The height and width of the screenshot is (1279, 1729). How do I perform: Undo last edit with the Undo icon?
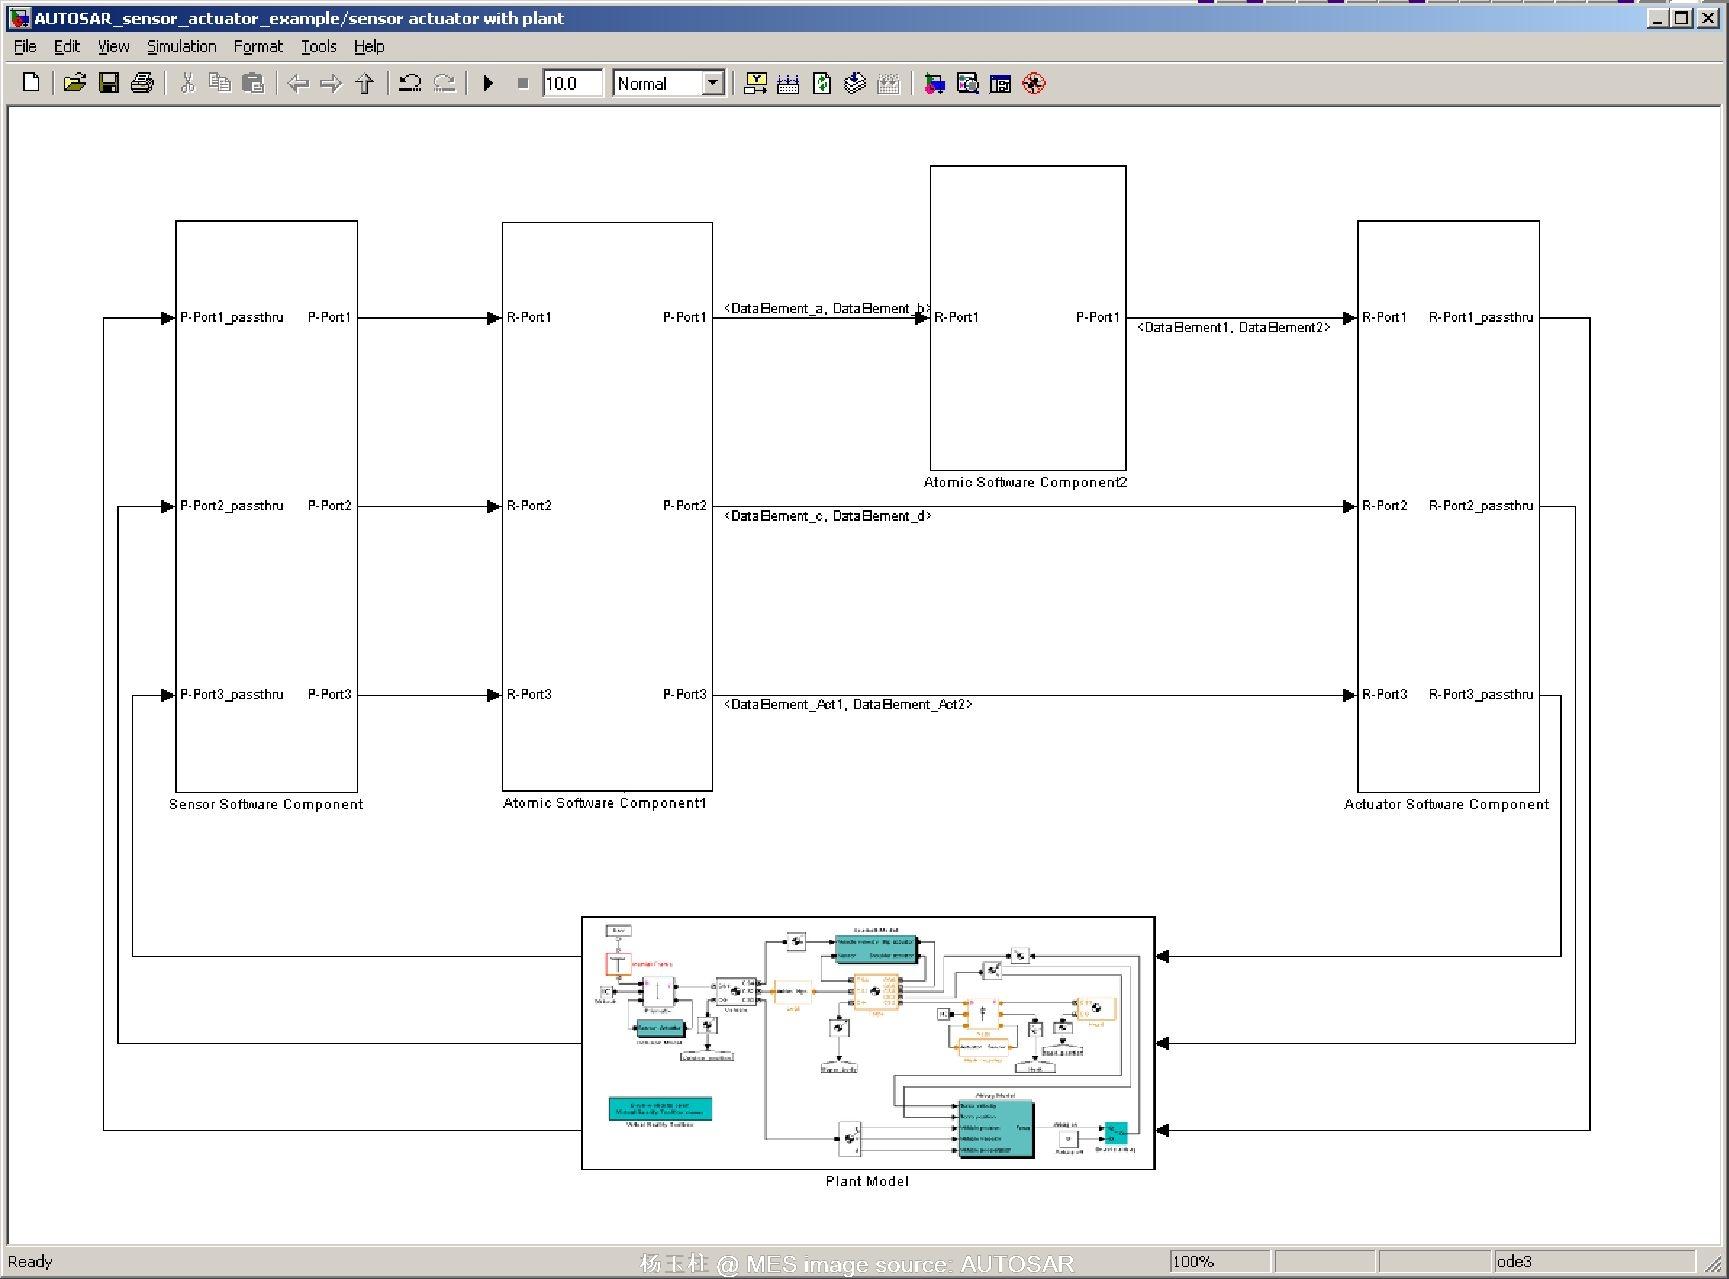pyautogui.click(x=410, y=83)
